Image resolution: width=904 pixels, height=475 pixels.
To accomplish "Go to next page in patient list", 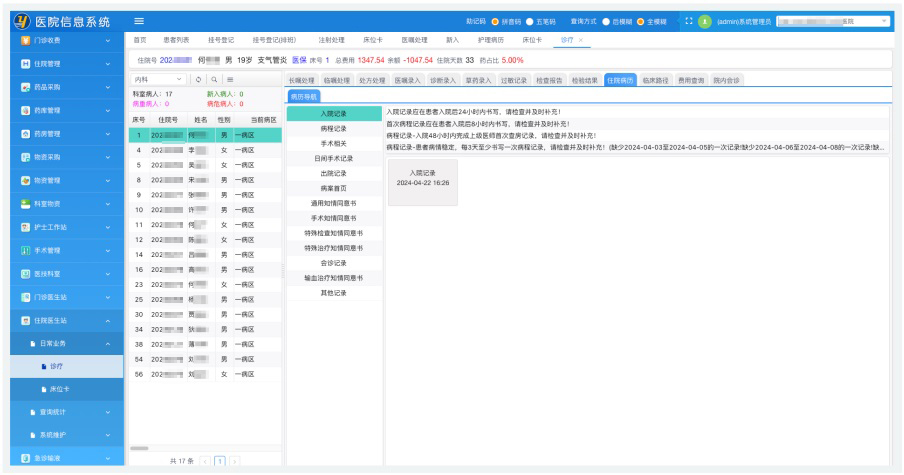I will pyautogui.click(x=234, y=461).
